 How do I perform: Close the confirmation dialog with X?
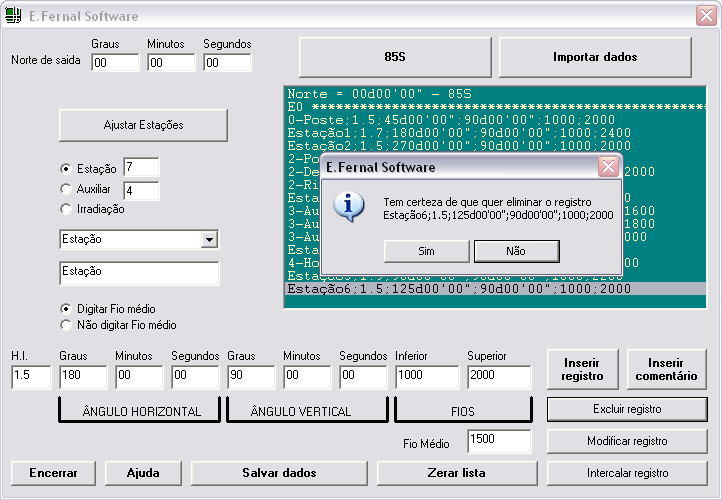pos(607,167)
